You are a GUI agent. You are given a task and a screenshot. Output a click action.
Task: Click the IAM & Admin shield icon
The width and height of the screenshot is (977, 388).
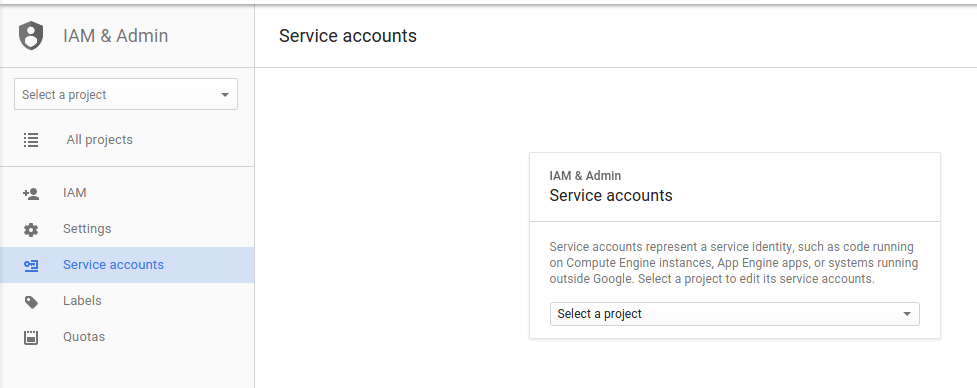pyautogui.click(x=31, y=35)
